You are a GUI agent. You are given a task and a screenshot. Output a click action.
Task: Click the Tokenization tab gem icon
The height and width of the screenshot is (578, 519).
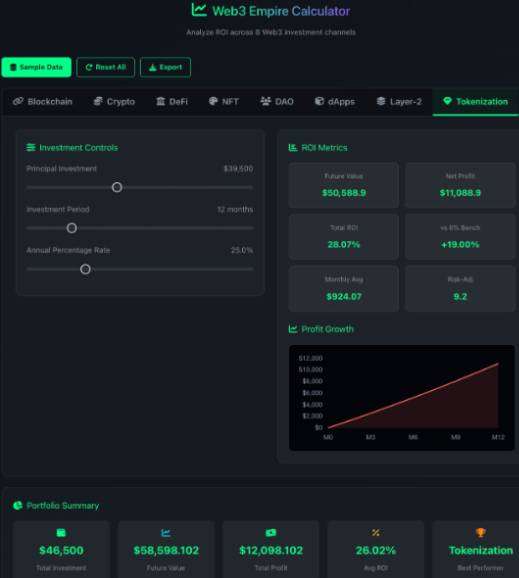447,101
